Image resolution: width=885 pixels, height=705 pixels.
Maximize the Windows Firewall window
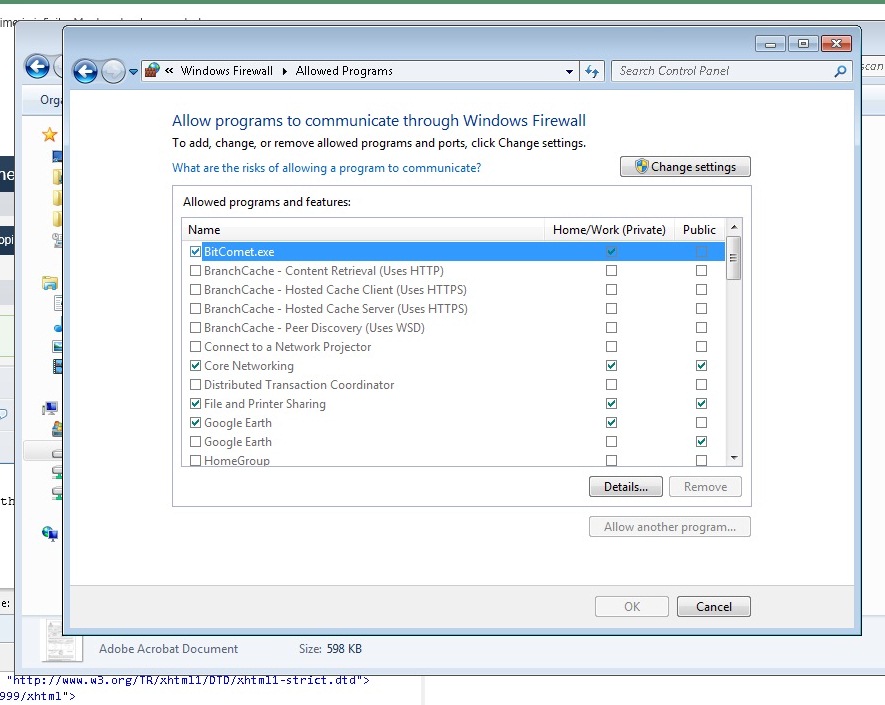pos(803,44)
